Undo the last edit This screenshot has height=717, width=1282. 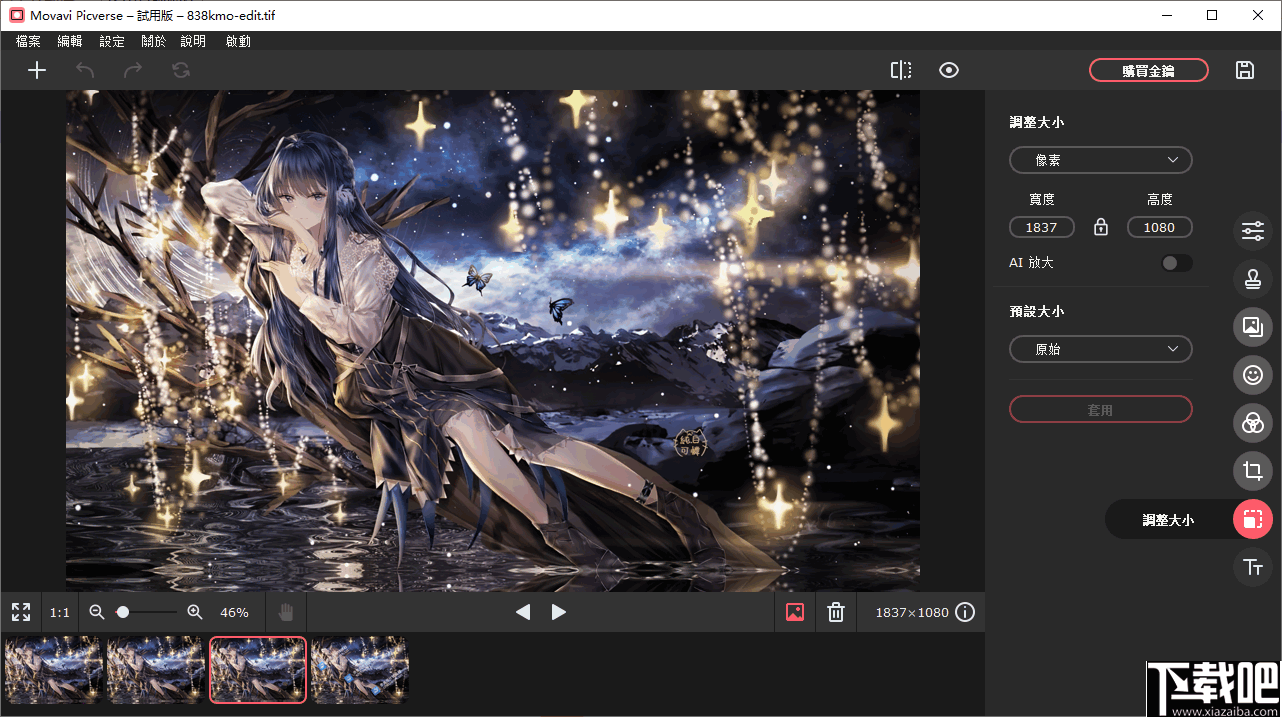coord(85,70)
